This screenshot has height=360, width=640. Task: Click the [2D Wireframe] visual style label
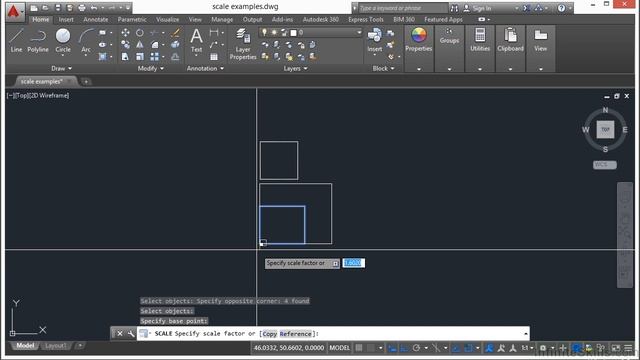tap(48, 96)
